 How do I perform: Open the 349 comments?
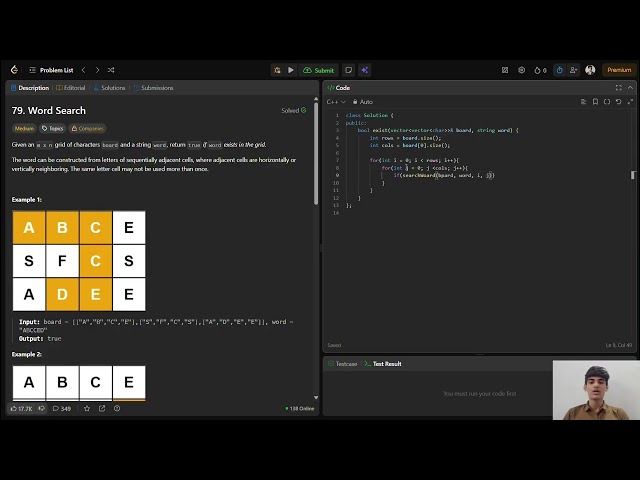coord(62,409)
